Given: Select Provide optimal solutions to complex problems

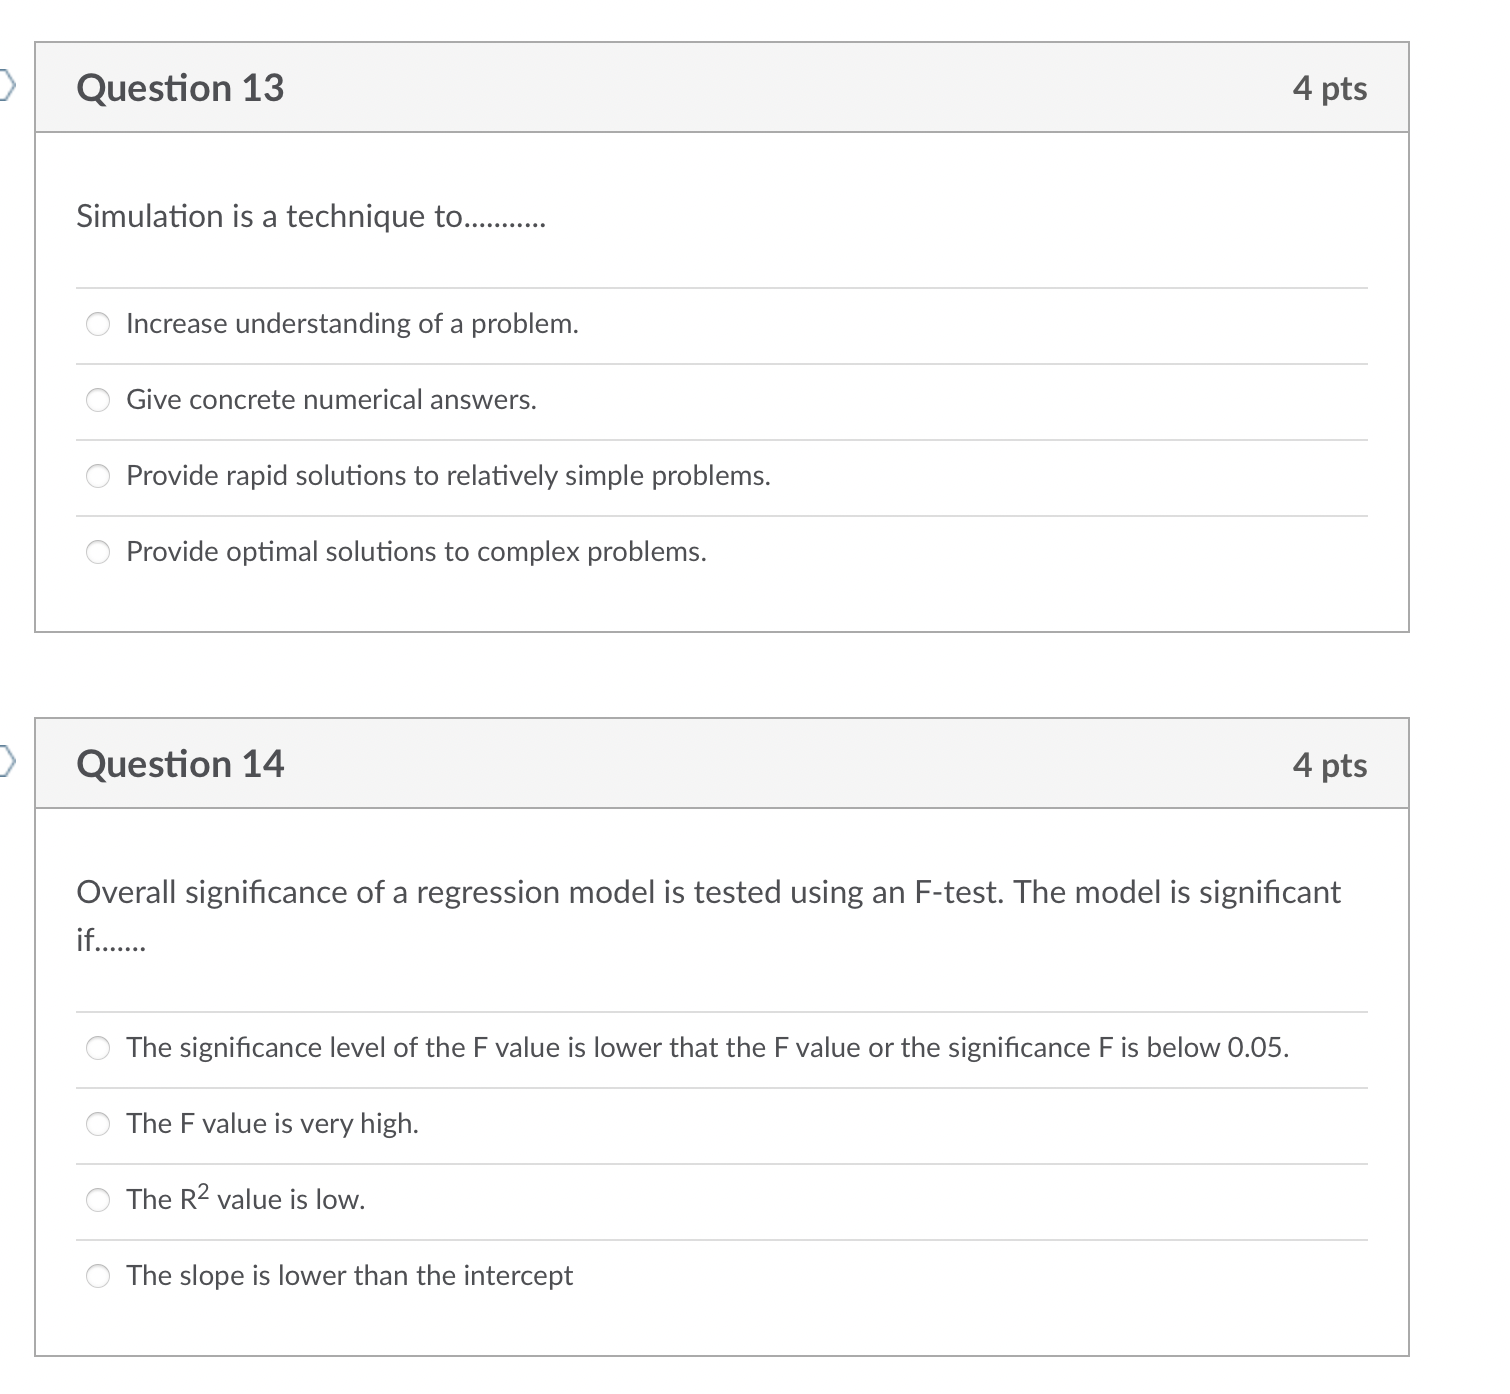Looking at the screenshot, I should point(98,552).
